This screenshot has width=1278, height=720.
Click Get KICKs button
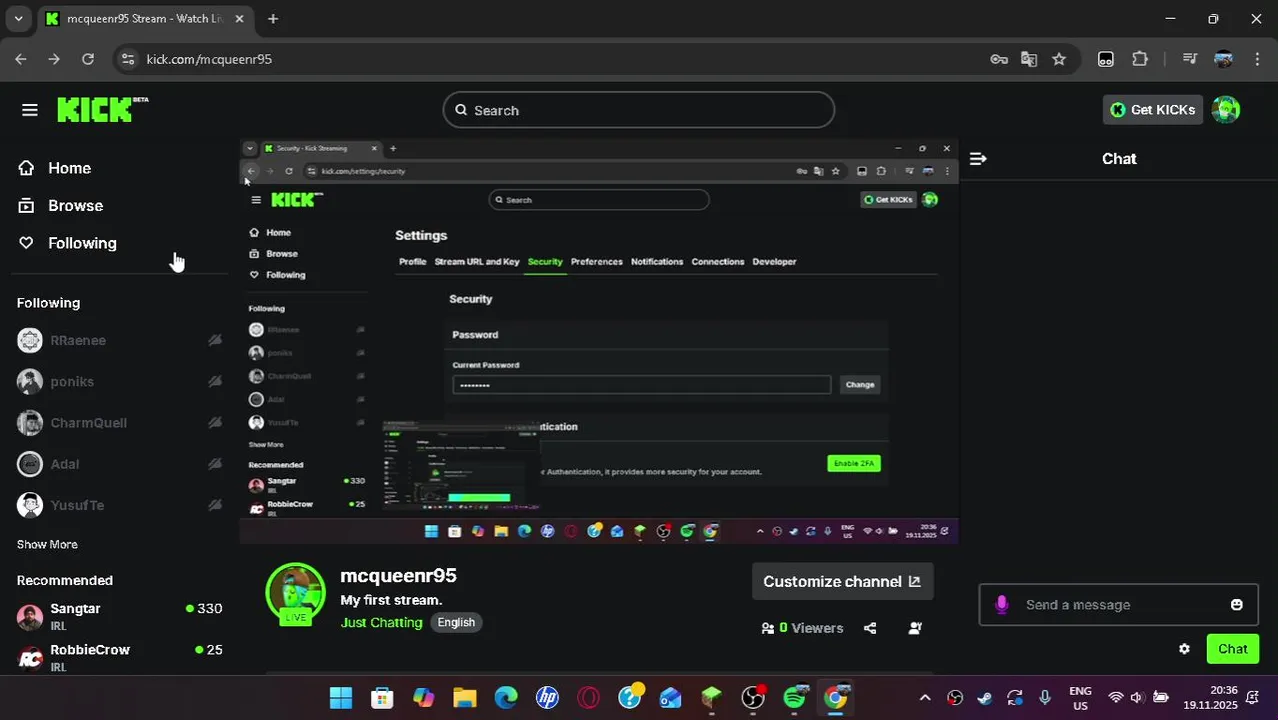(x=1153, y=110)
